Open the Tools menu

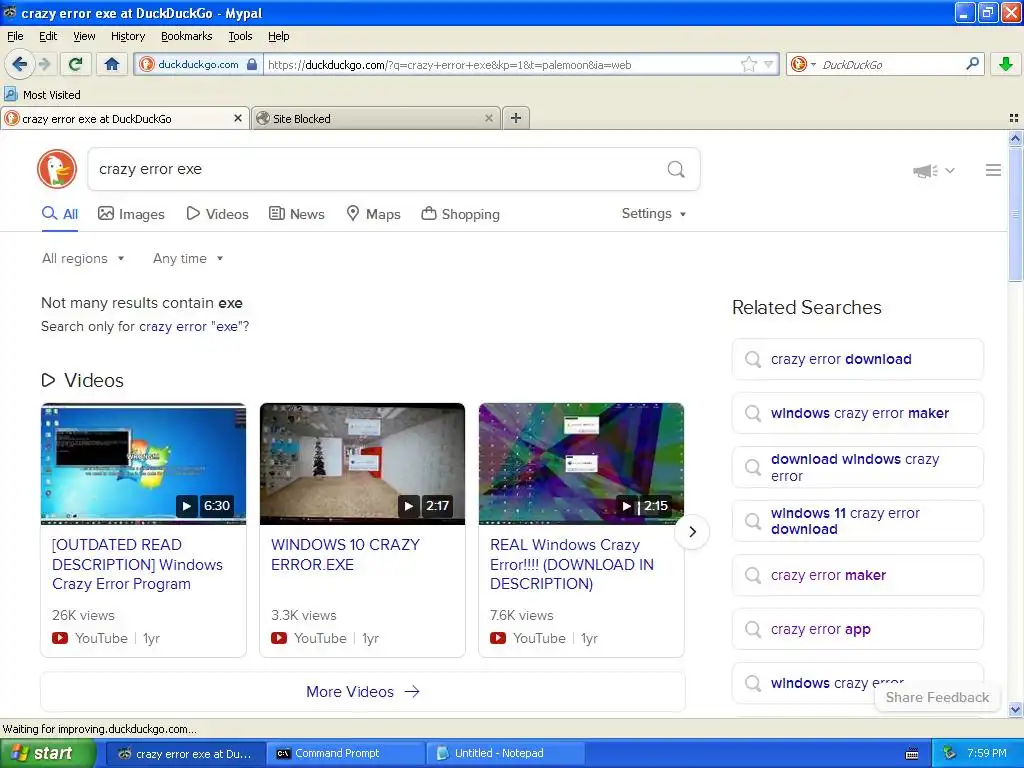[240, 36]
